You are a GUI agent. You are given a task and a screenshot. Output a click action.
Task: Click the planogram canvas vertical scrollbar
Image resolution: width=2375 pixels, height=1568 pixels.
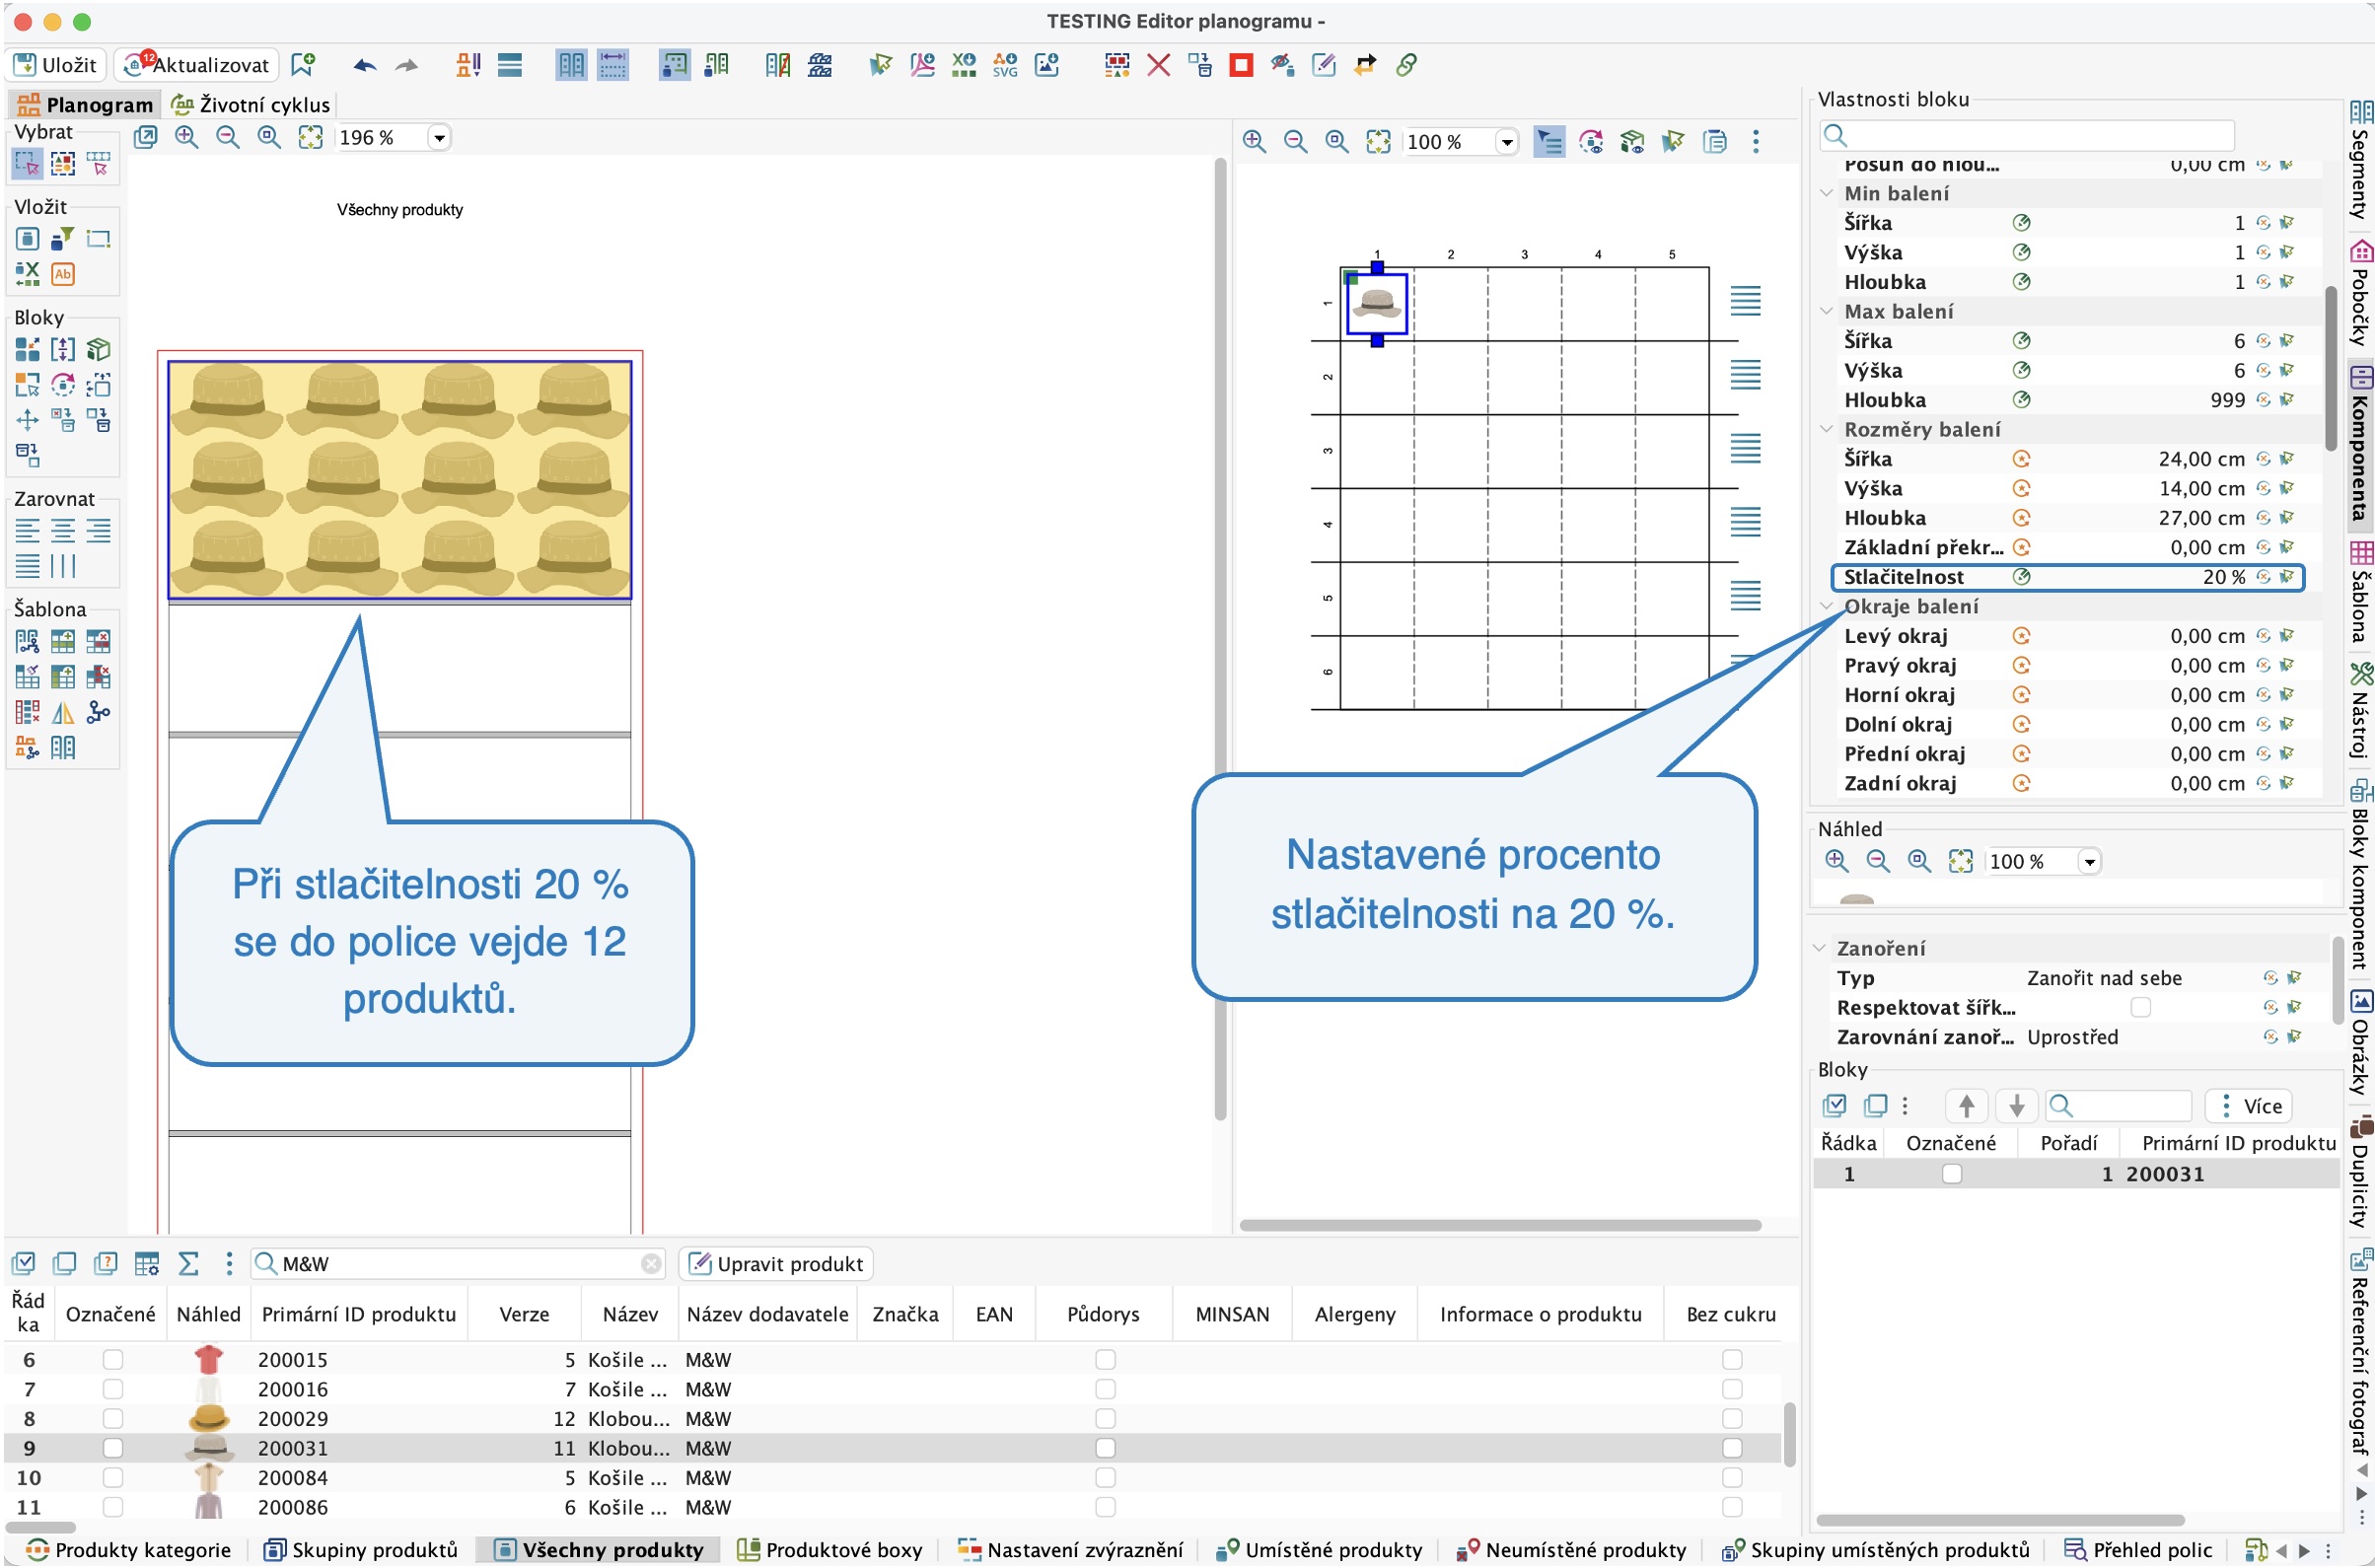[1220, 640]
